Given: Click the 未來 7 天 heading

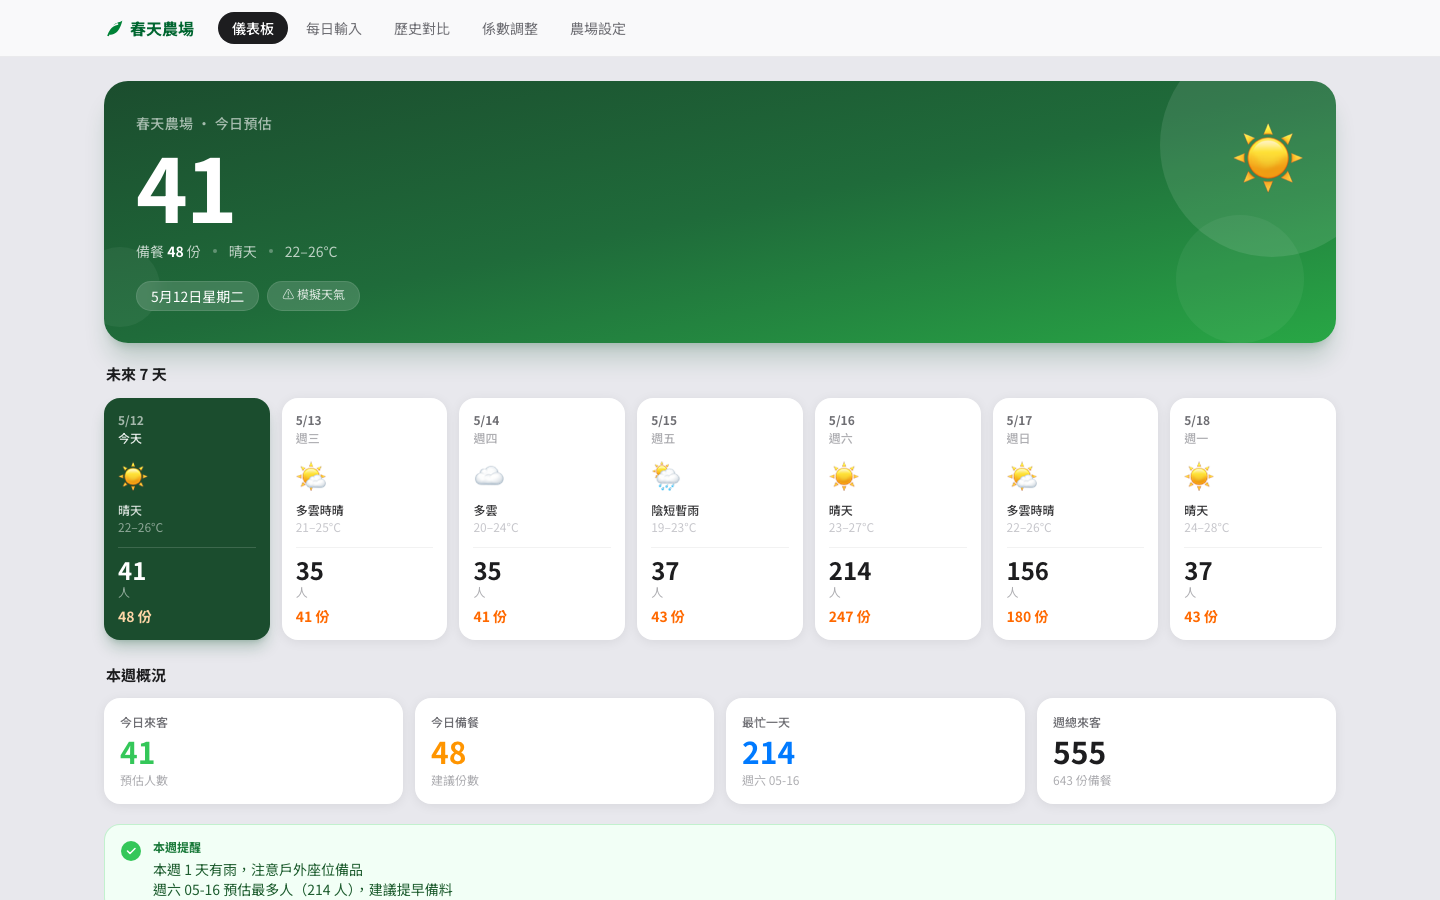Looking at the screenshot, I should 136,375.
